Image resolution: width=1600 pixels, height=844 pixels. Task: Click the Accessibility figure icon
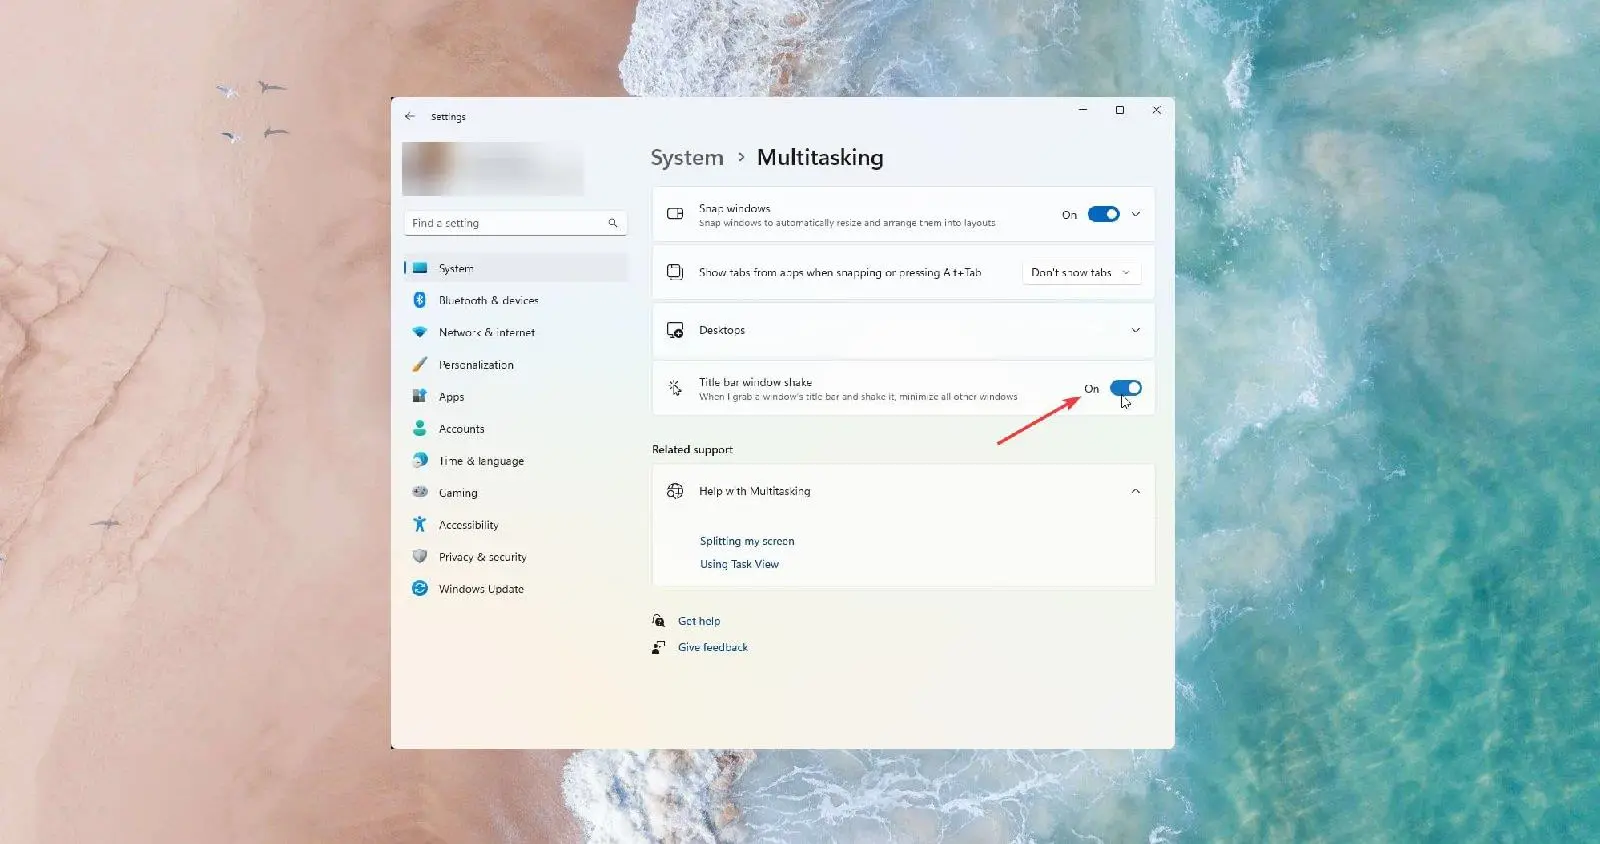pos(420,524)
